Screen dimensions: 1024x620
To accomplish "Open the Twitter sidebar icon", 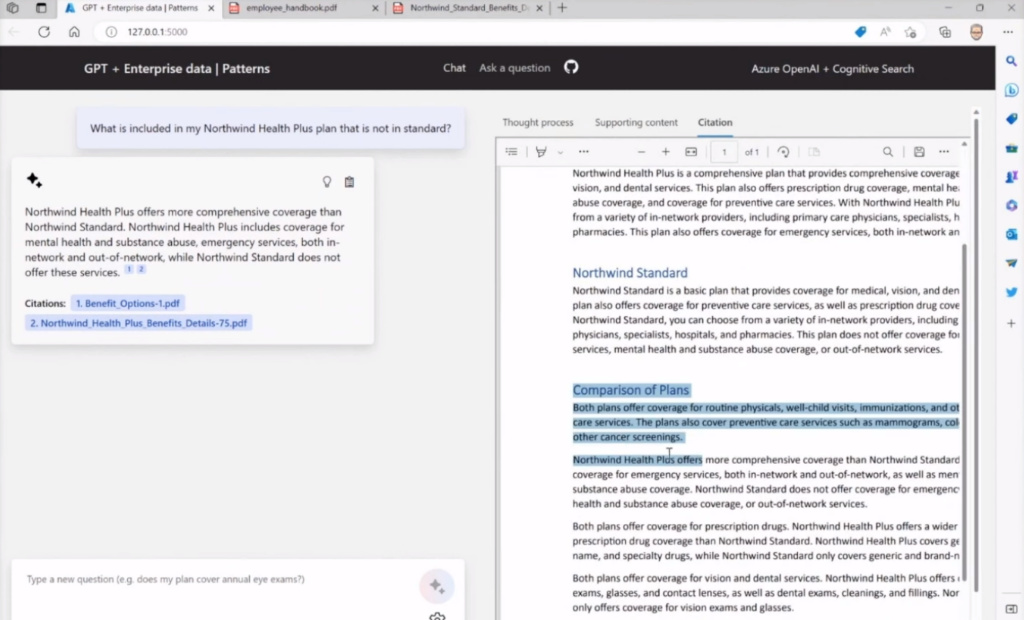I will (1011, 292).
